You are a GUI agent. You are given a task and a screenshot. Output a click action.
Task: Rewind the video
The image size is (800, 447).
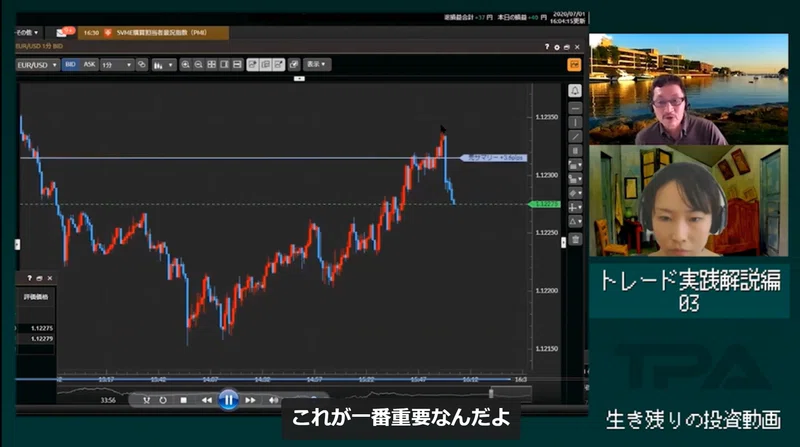click(x=207, y=400)
